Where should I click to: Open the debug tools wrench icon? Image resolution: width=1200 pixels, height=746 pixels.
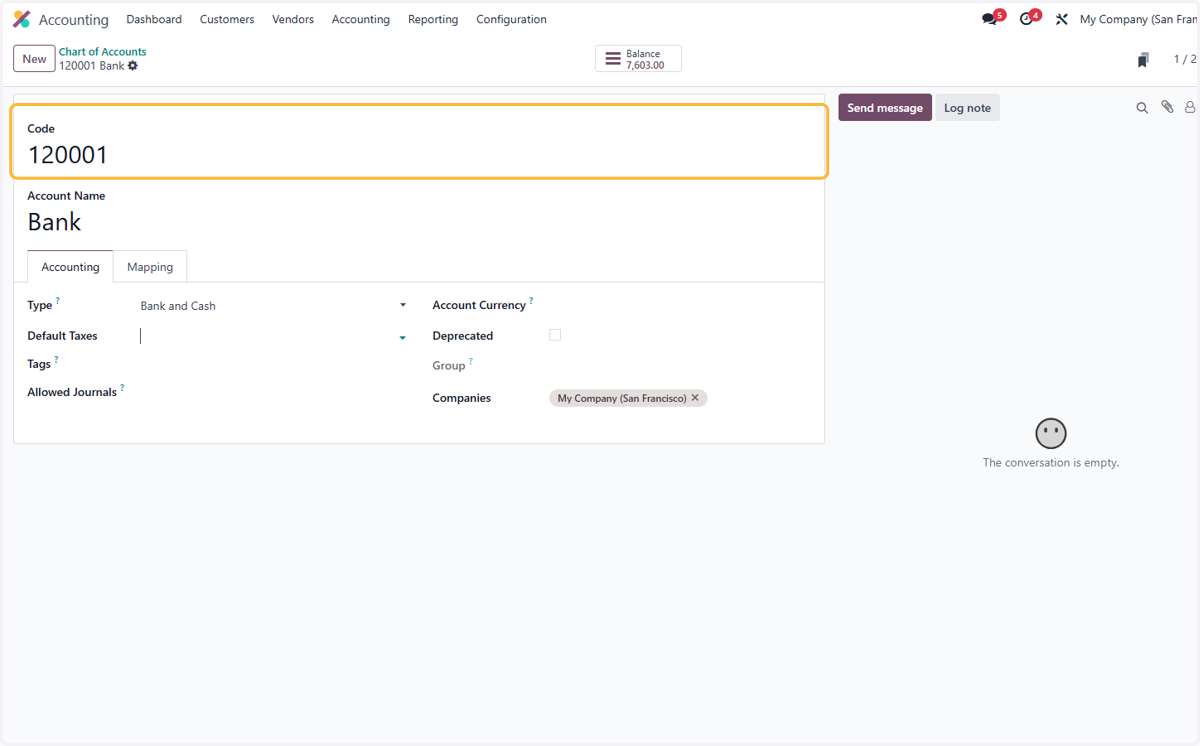(x=1062, y=19)
